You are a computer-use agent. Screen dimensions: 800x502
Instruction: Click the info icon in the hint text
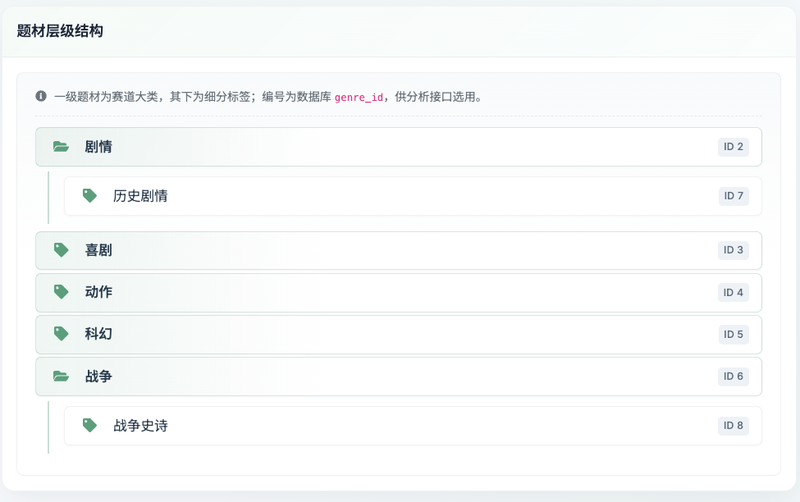[x=41, y=96]
